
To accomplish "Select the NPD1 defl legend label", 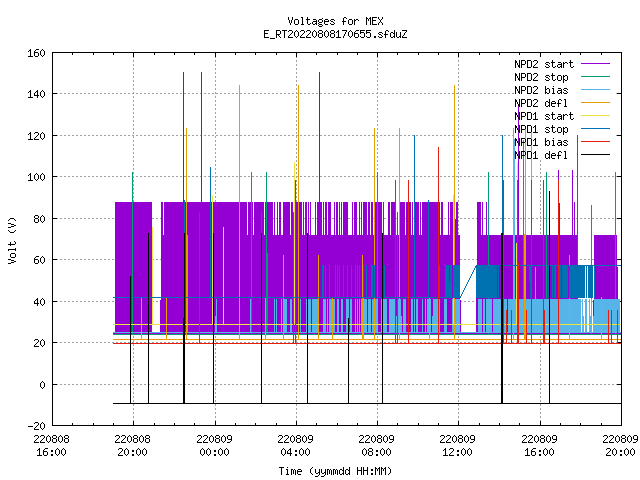I will pos(541,155).
